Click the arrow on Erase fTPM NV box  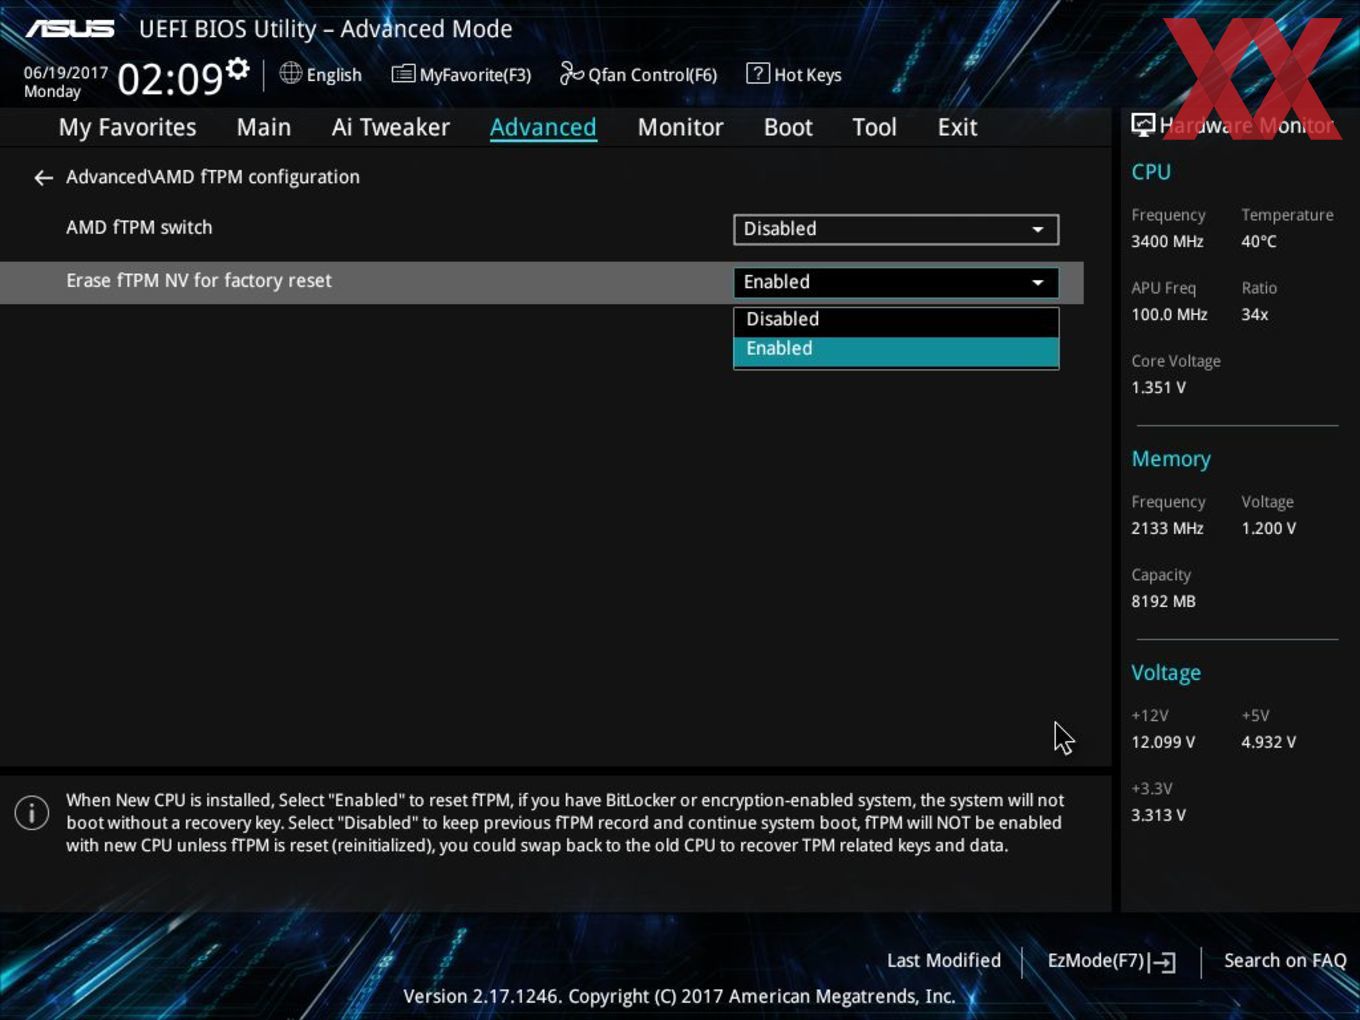click(x=1038, y=283)
